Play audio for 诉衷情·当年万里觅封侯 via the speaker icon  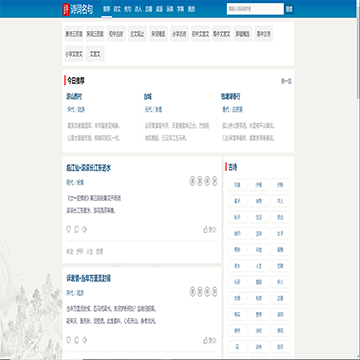84,340
